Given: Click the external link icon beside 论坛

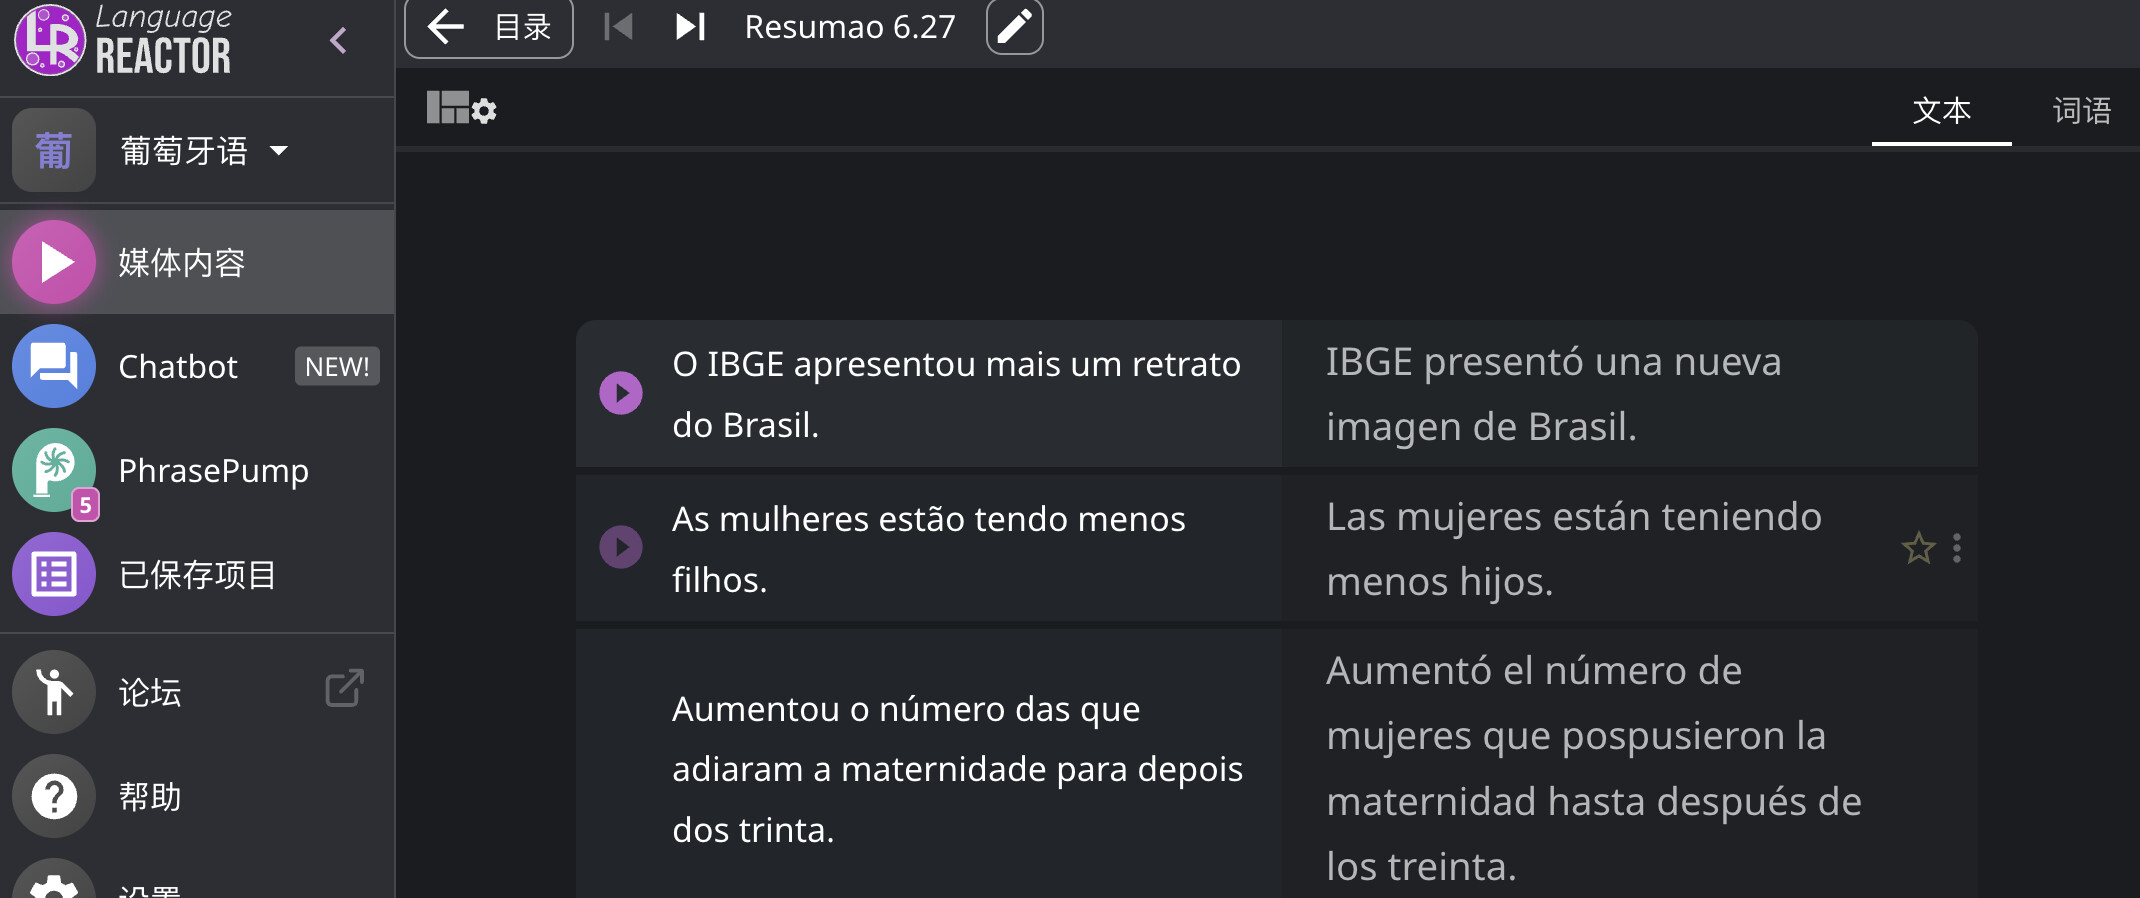Looking at the screenshot, I should (344, 689).
